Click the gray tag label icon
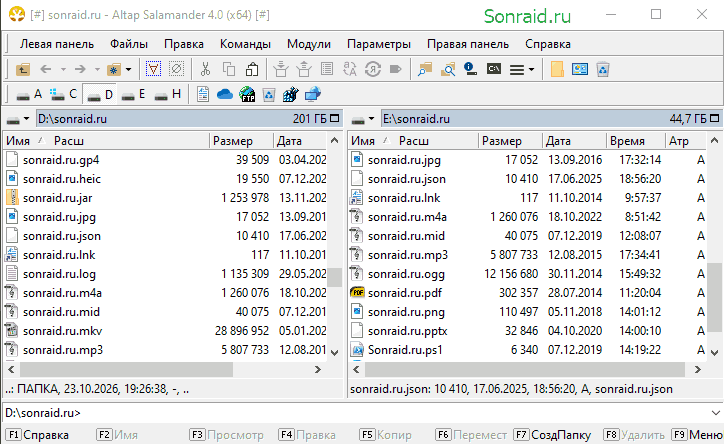The image size is (724, 444). (x=395, y=69)
